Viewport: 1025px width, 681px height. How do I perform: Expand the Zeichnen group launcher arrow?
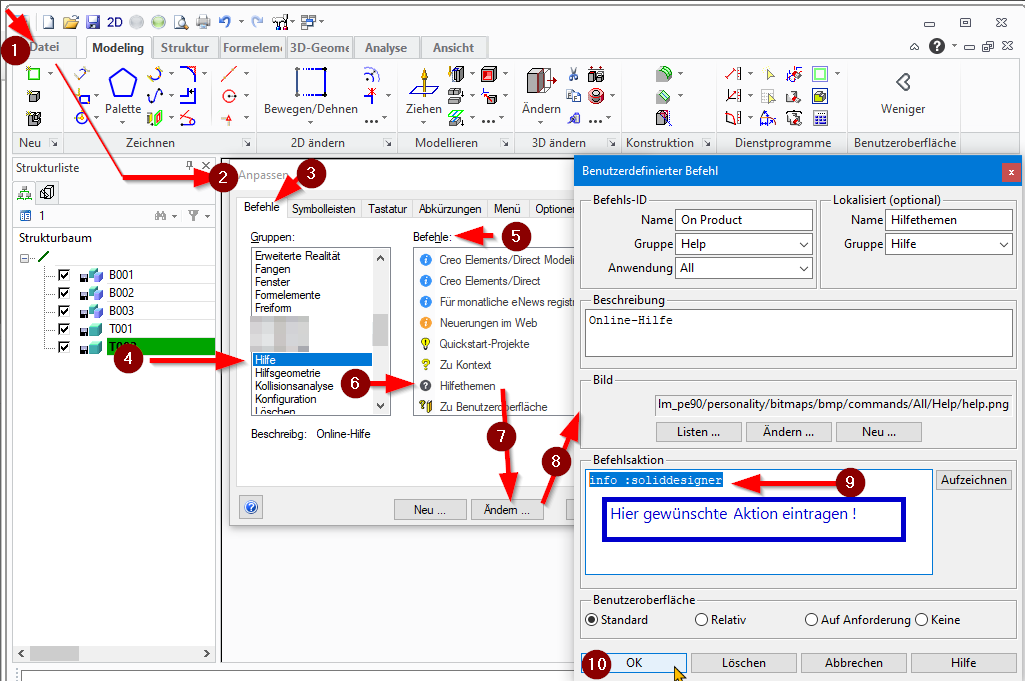pos(246,142)
